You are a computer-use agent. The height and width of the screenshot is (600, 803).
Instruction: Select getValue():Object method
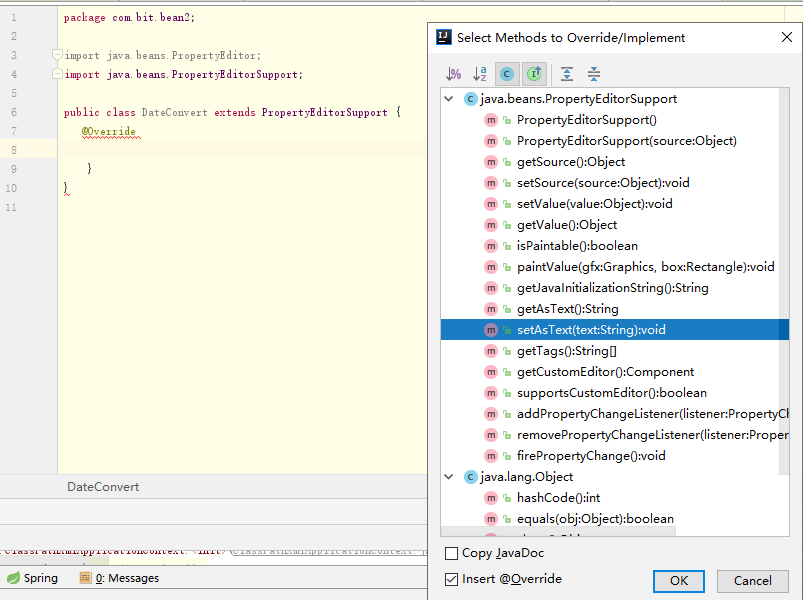point(566,225)
